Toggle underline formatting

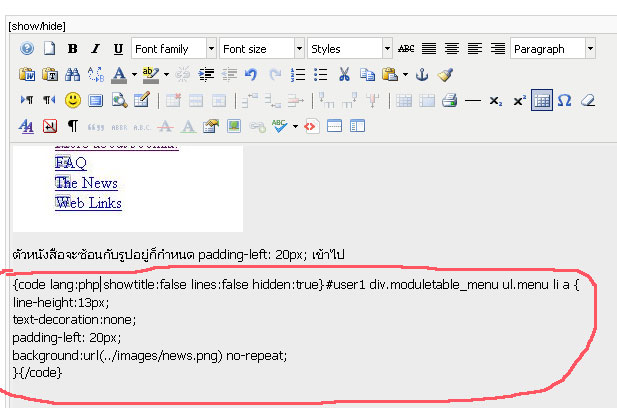118,48
